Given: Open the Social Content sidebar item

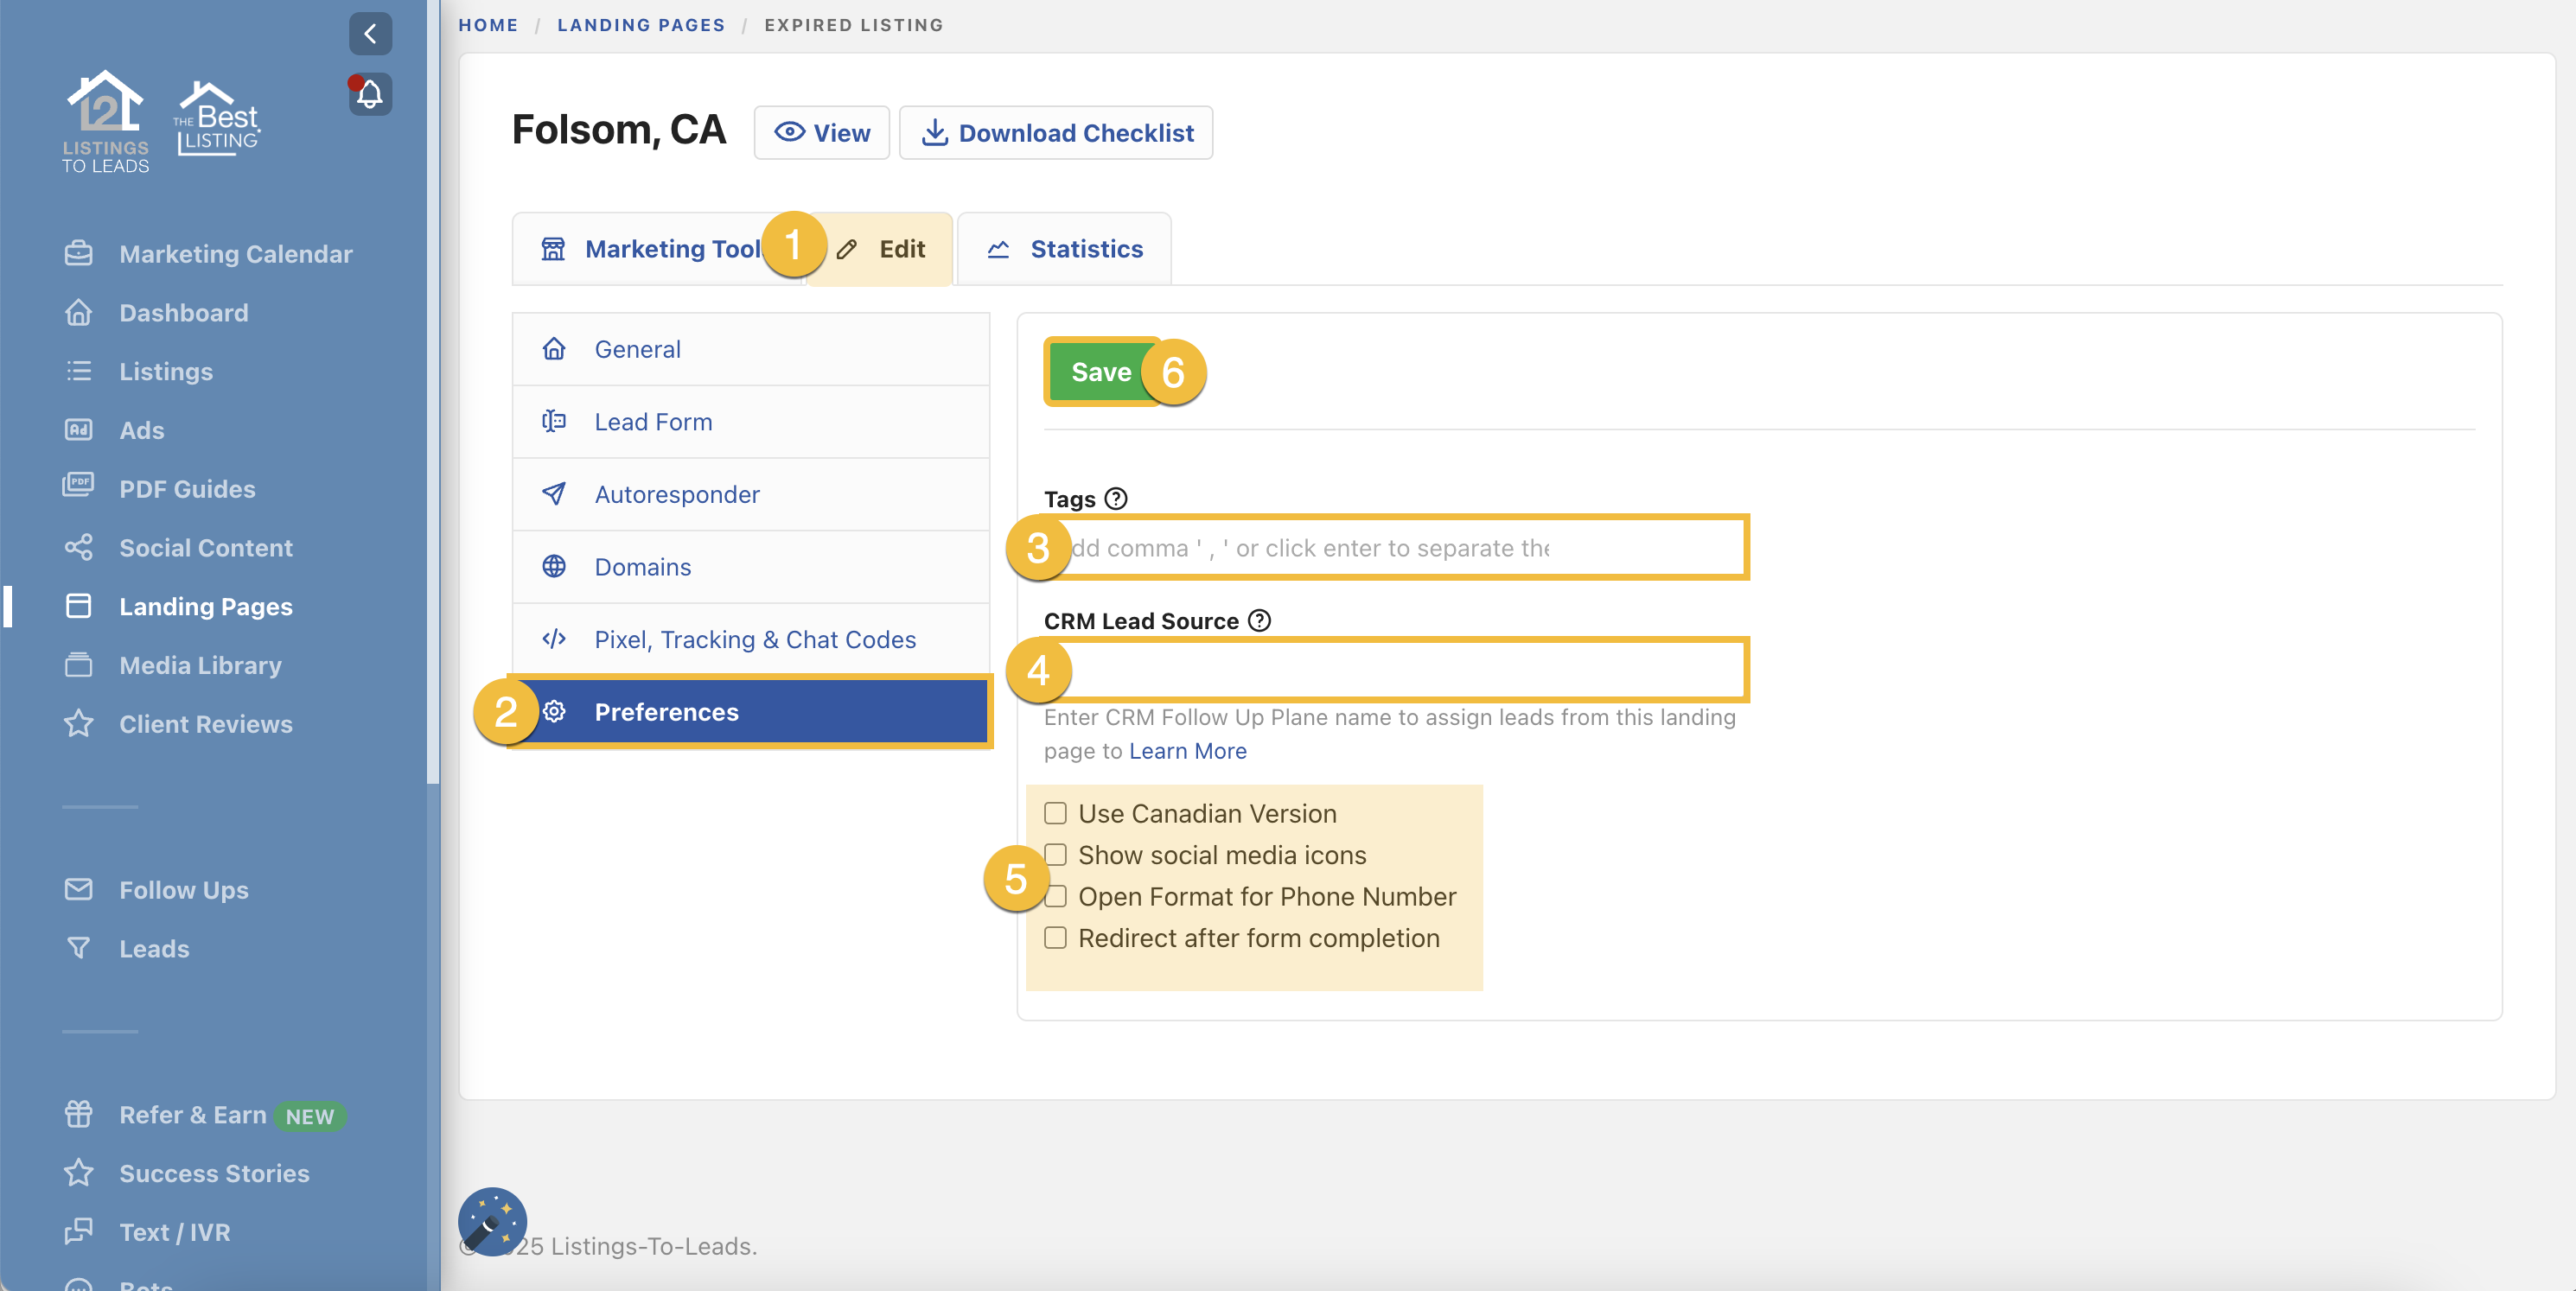Looking at the screenshot, I should pyautogui.click(x=205, y=548).
